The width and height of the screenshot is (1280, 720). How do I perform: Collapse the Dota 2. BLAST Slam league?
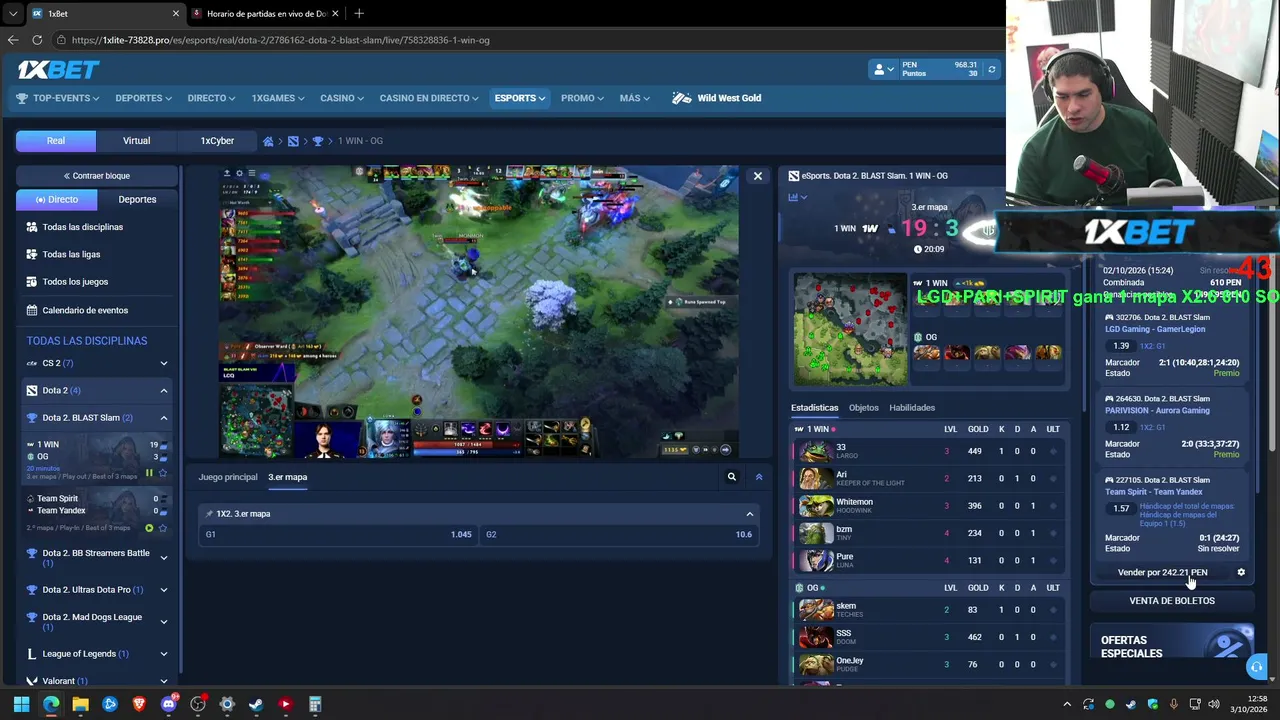(164, 418)
